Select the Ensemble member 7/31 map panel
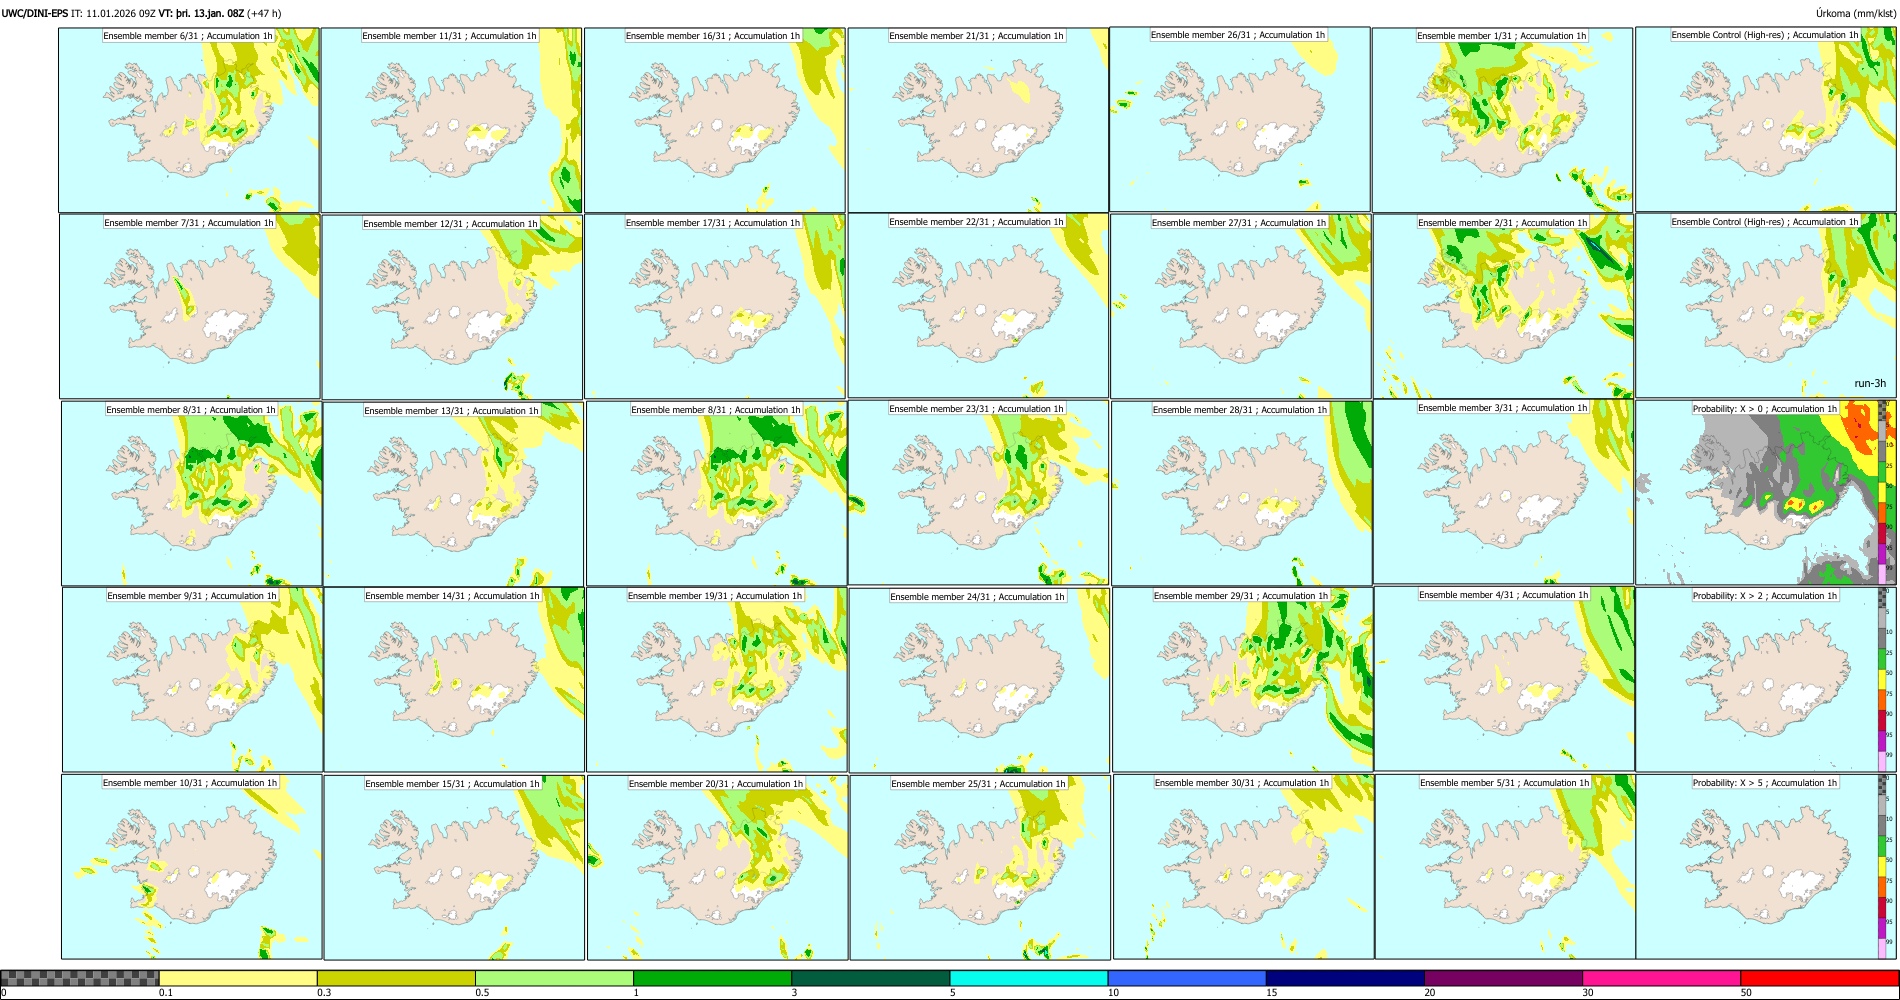 click(190, 306)
